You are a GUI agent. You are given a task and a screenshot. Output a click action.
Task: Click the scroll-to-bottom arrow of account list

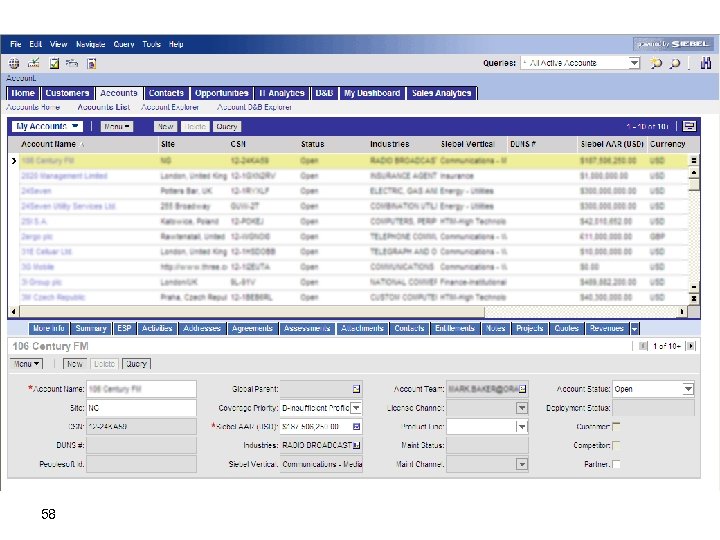pos(694,298)
